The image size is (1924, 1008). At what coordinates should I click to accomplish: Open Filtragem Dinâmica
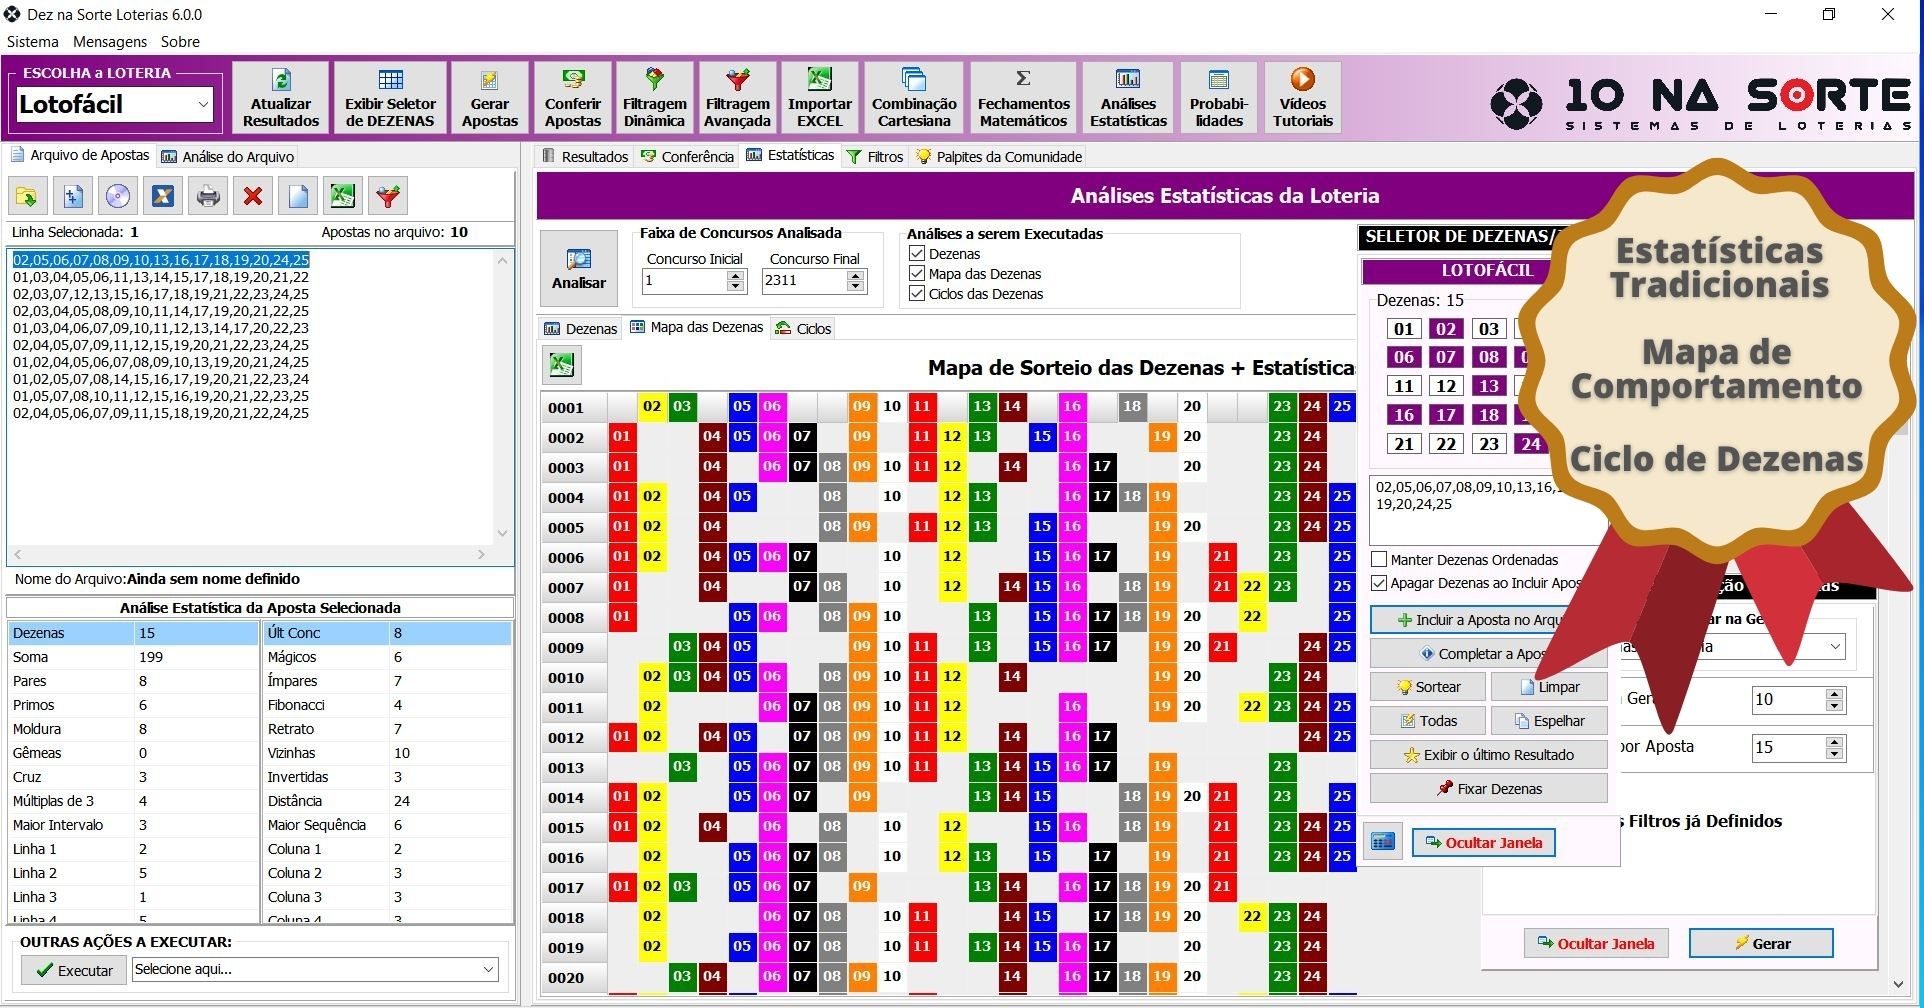(654, 98)
